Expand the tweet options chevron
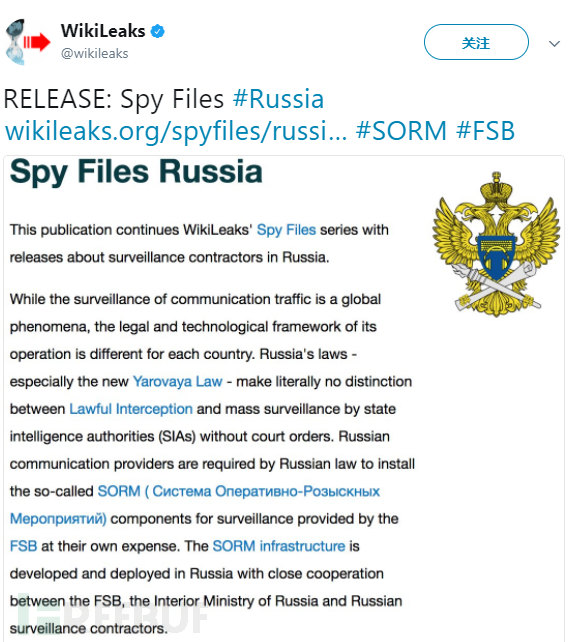Viewport: 575px width, 642px height. (x=554, y=43)
